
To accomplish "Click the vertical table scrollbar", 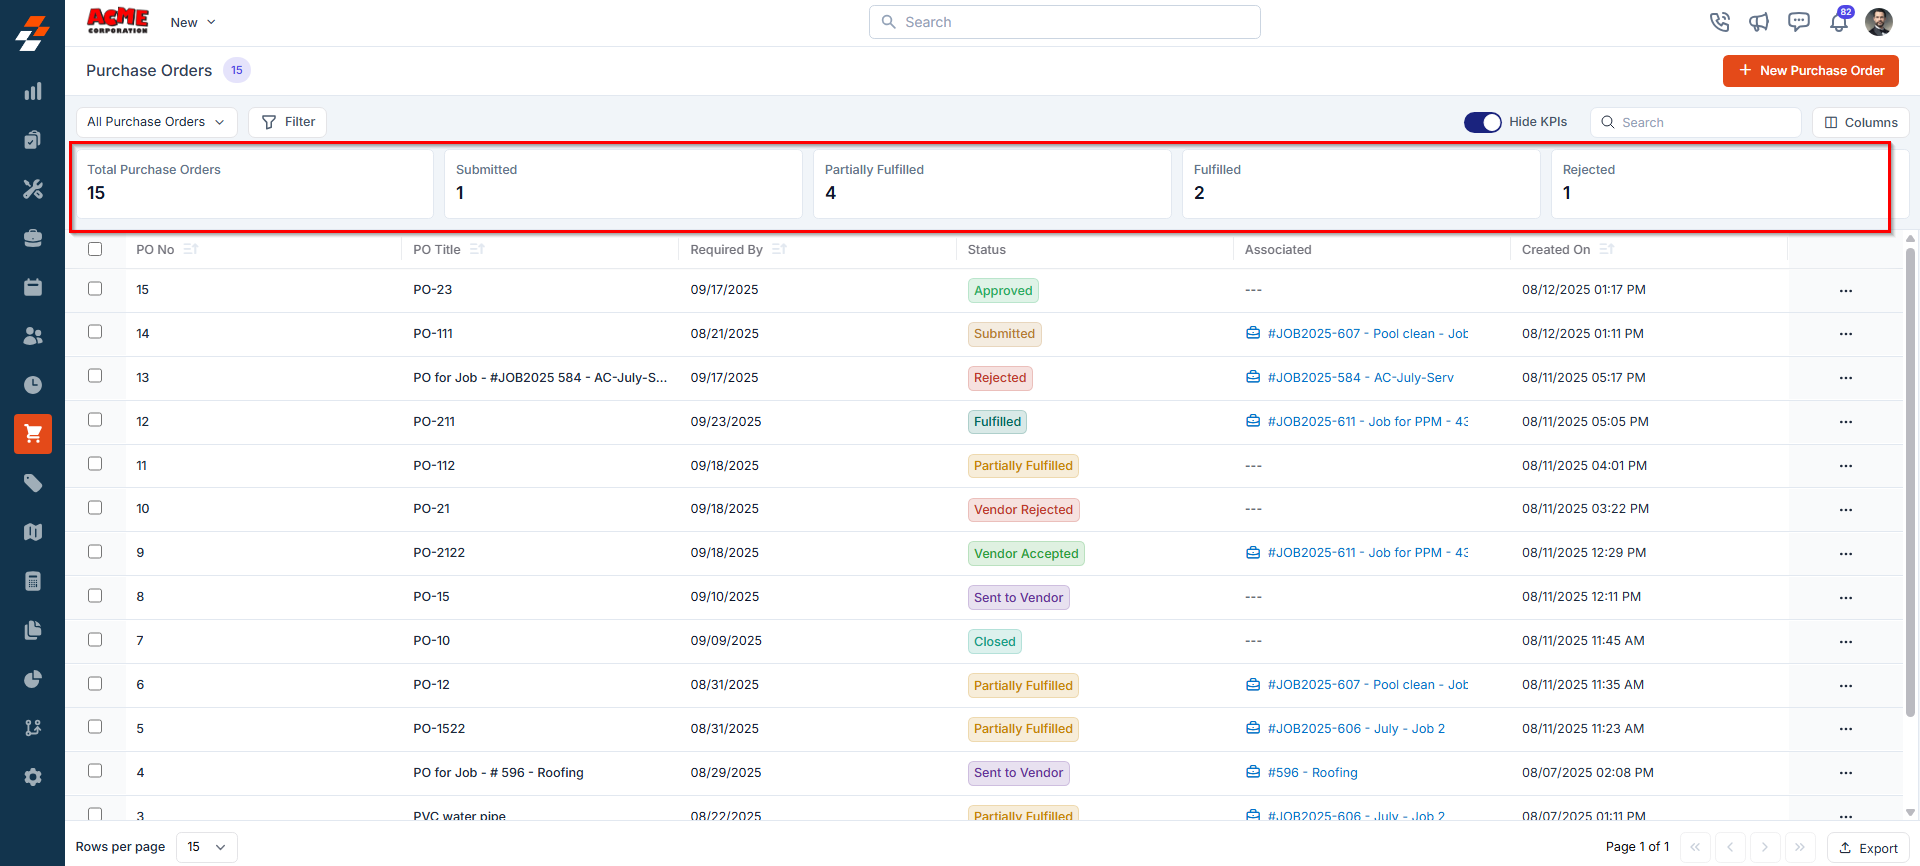I will coord(1910,480).
